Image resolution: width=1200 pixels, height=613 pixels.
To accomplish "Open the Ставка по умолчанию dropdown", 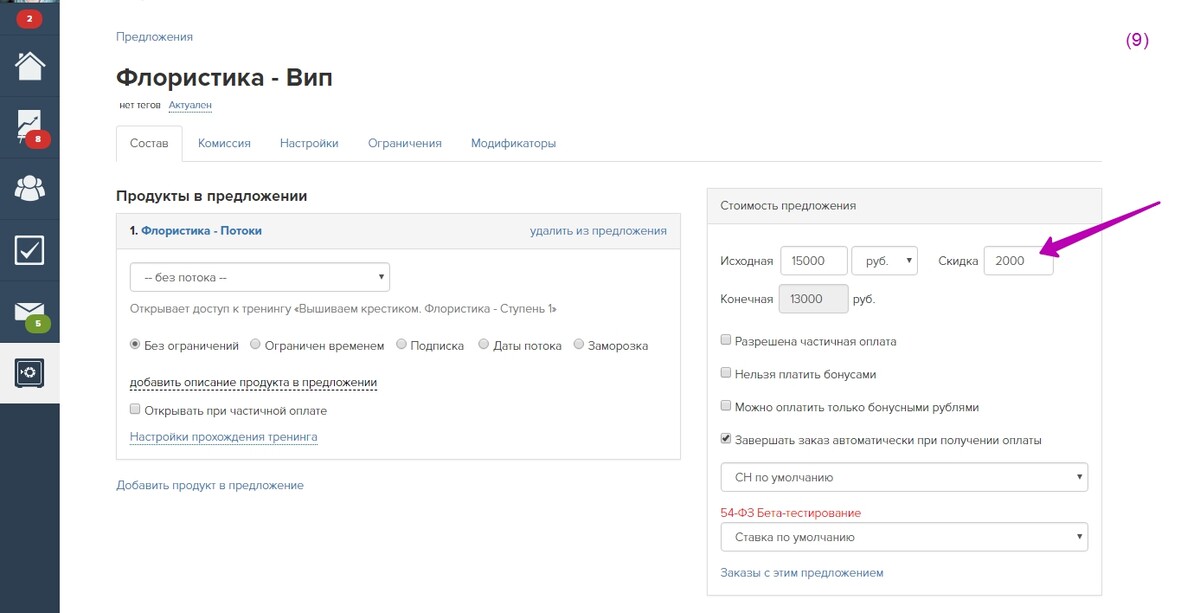I will coord(904,537).
